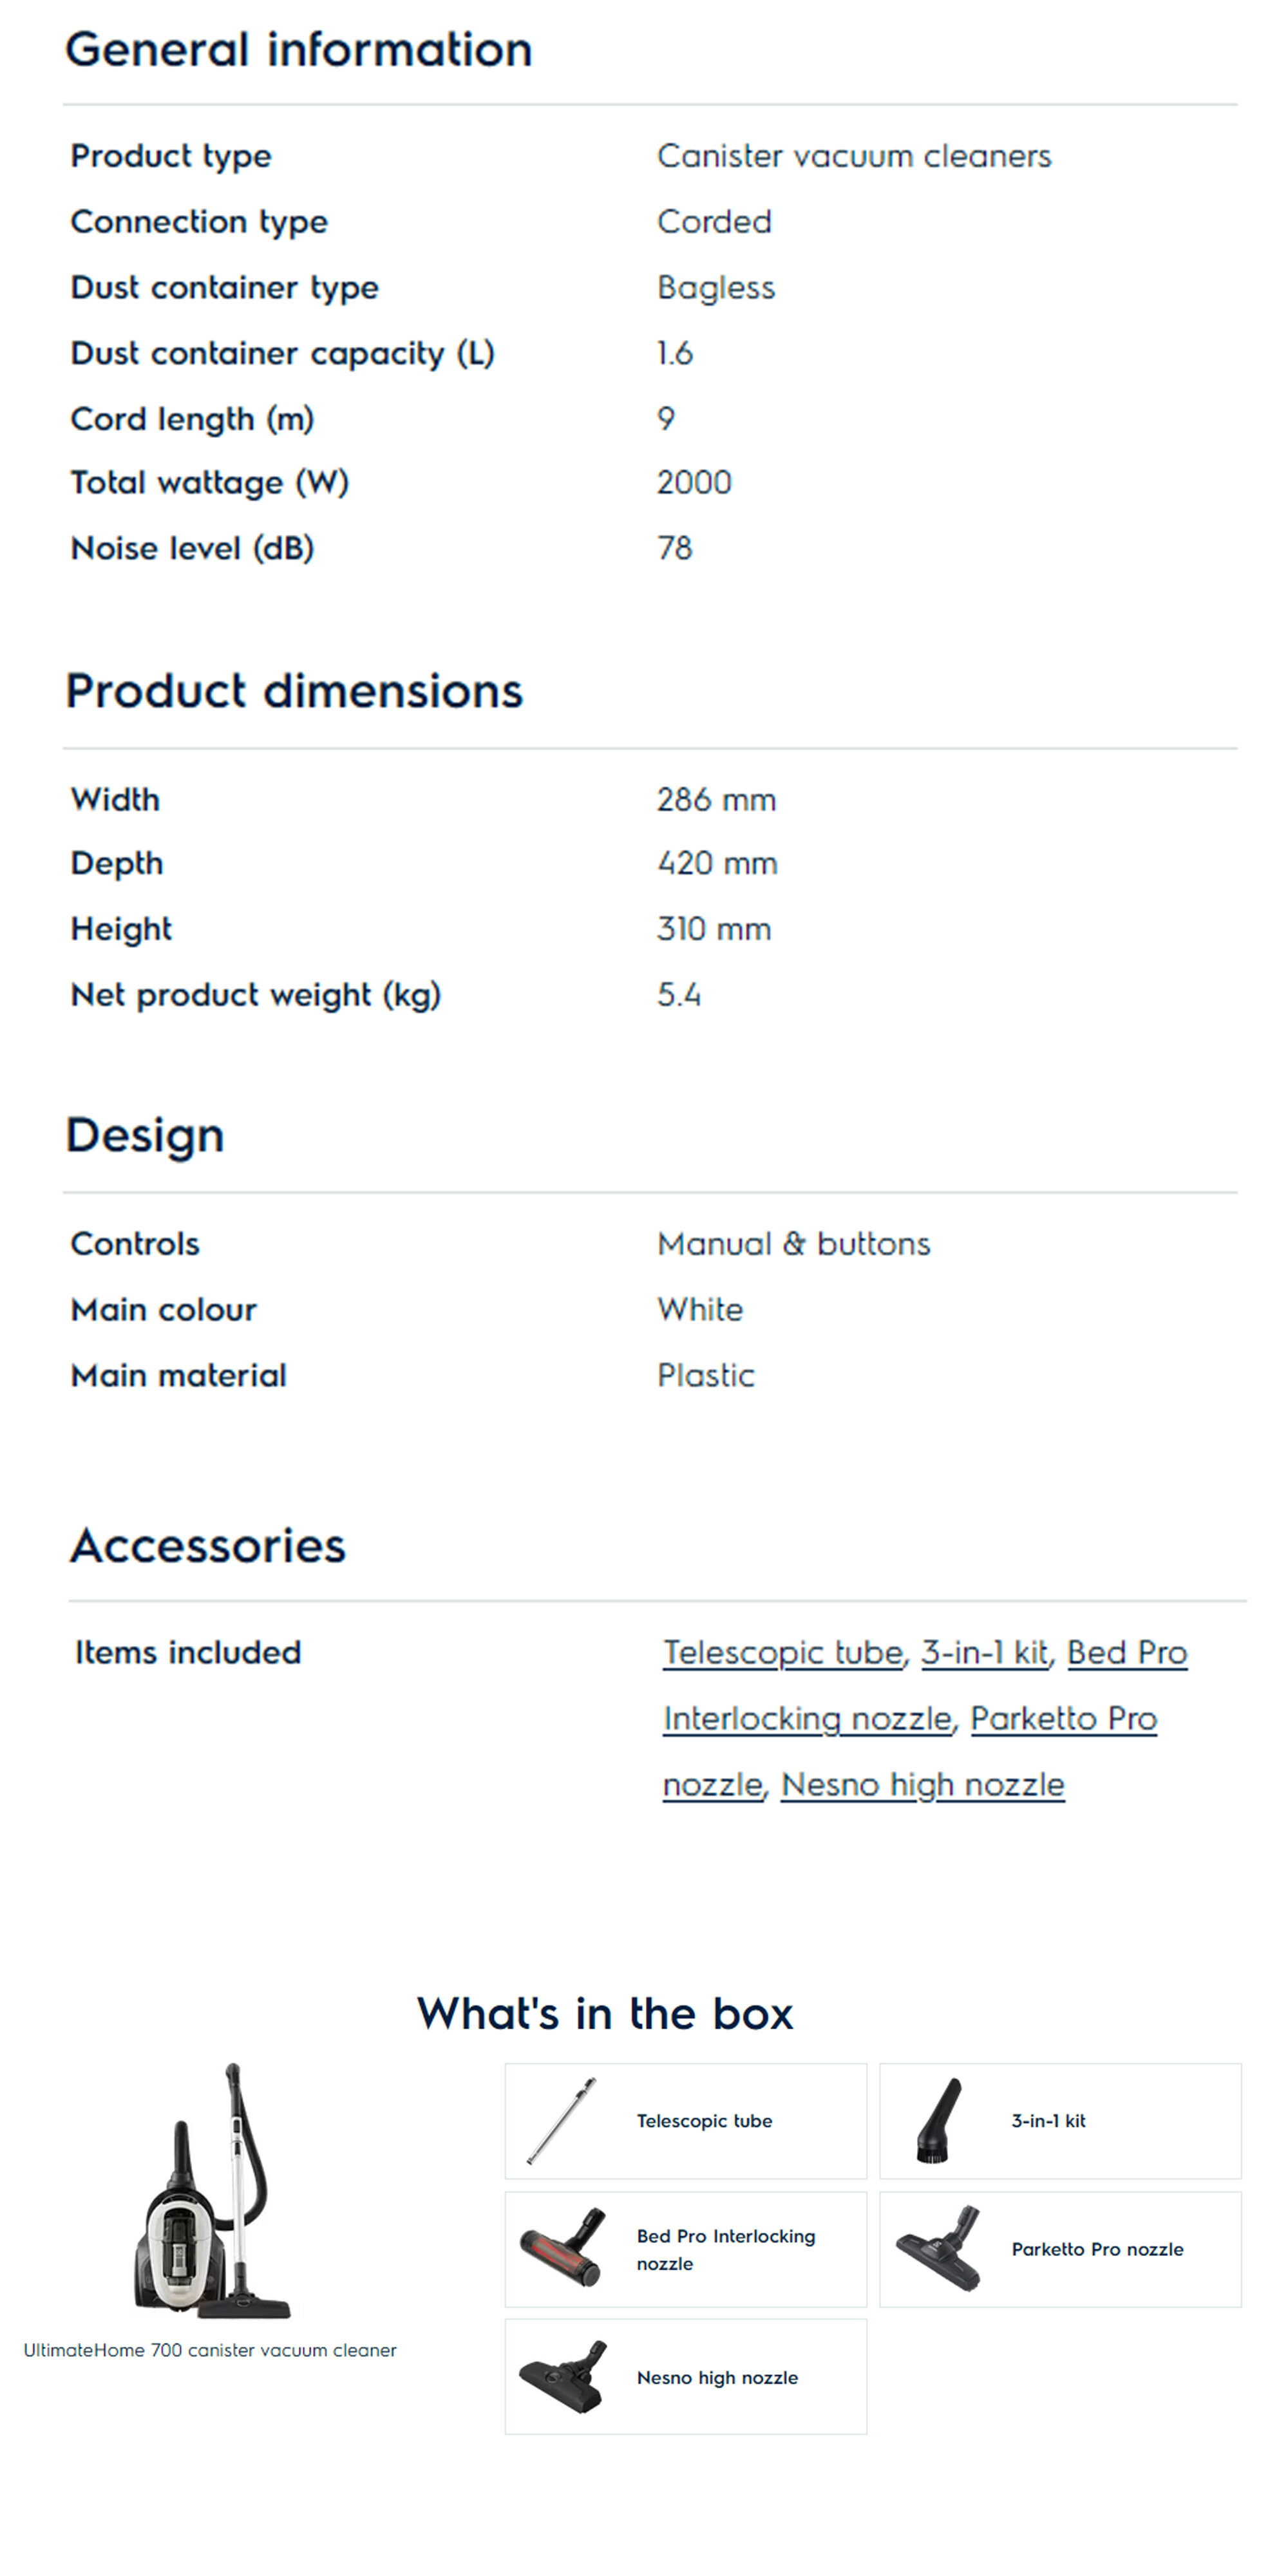1288x2576 pixels.
Task: Open the 3-in-1 kit accessories link
Action: (984, 1653)
